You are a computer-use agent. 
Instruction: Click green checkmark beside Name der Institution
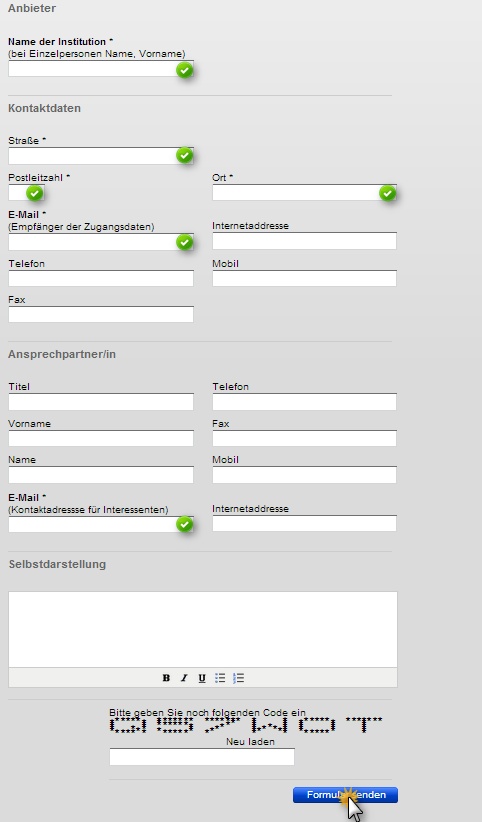(x=185, y=70)
